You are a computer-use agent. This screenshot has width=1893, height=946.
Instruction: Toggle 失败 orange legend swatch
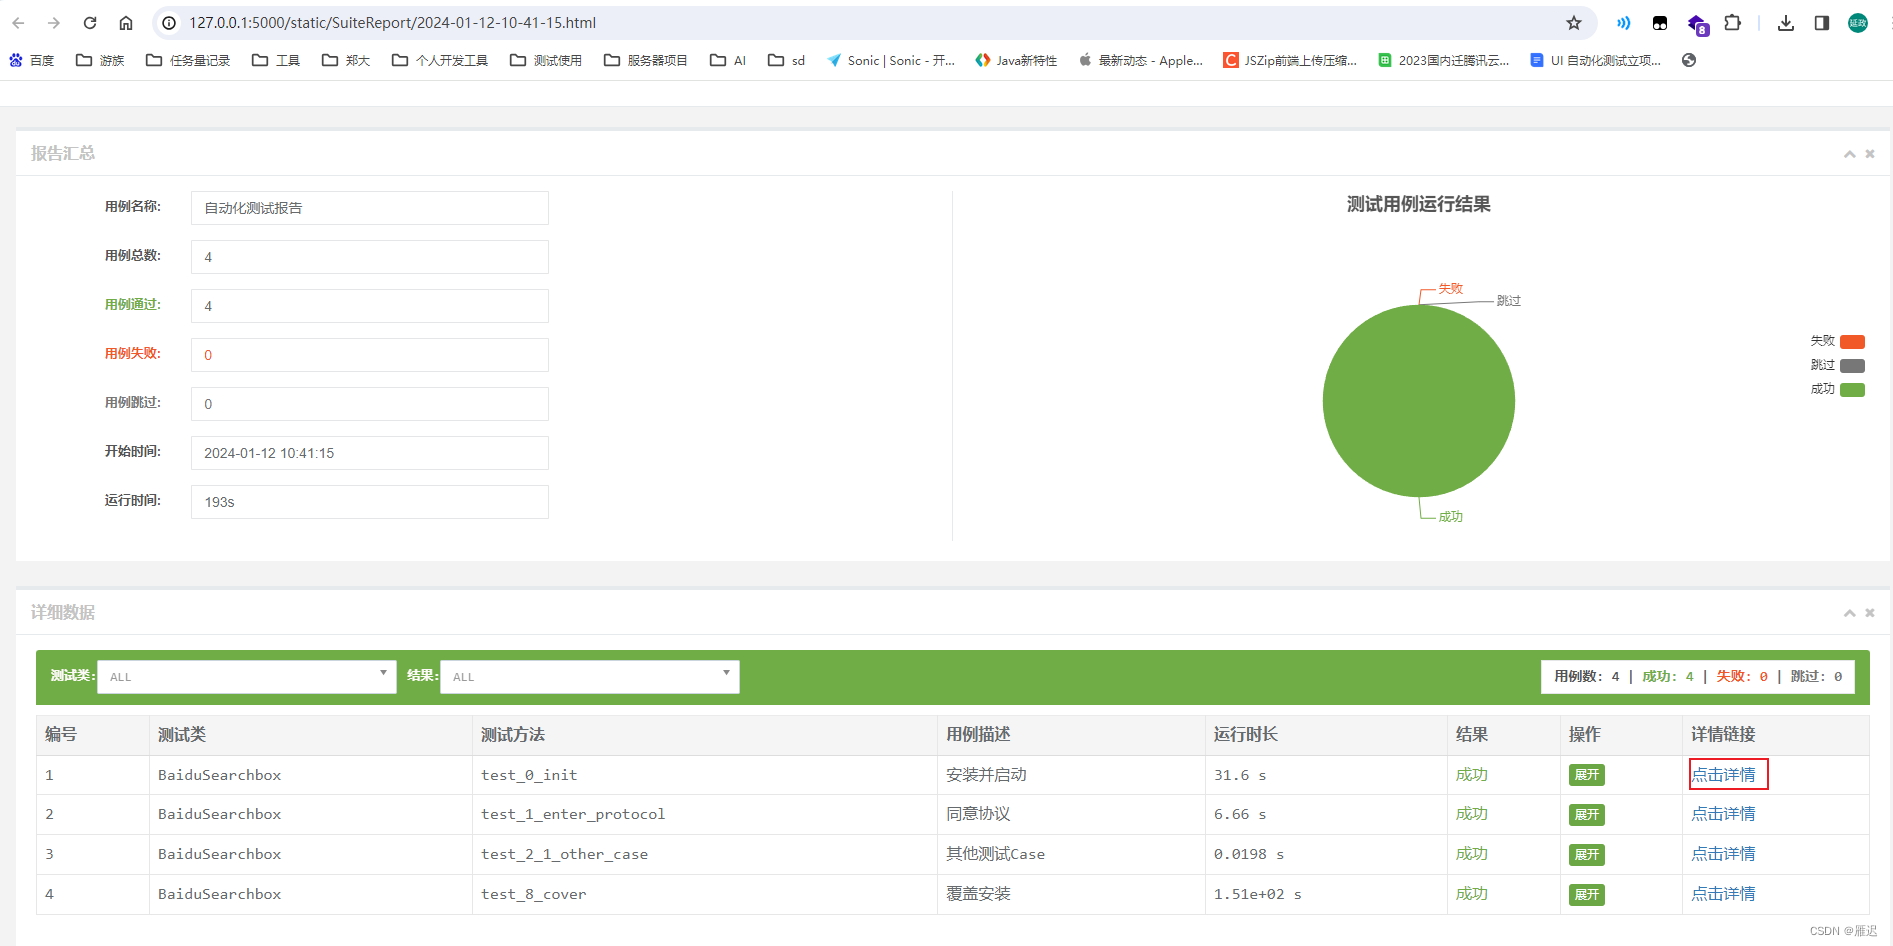coord(1852,342)
